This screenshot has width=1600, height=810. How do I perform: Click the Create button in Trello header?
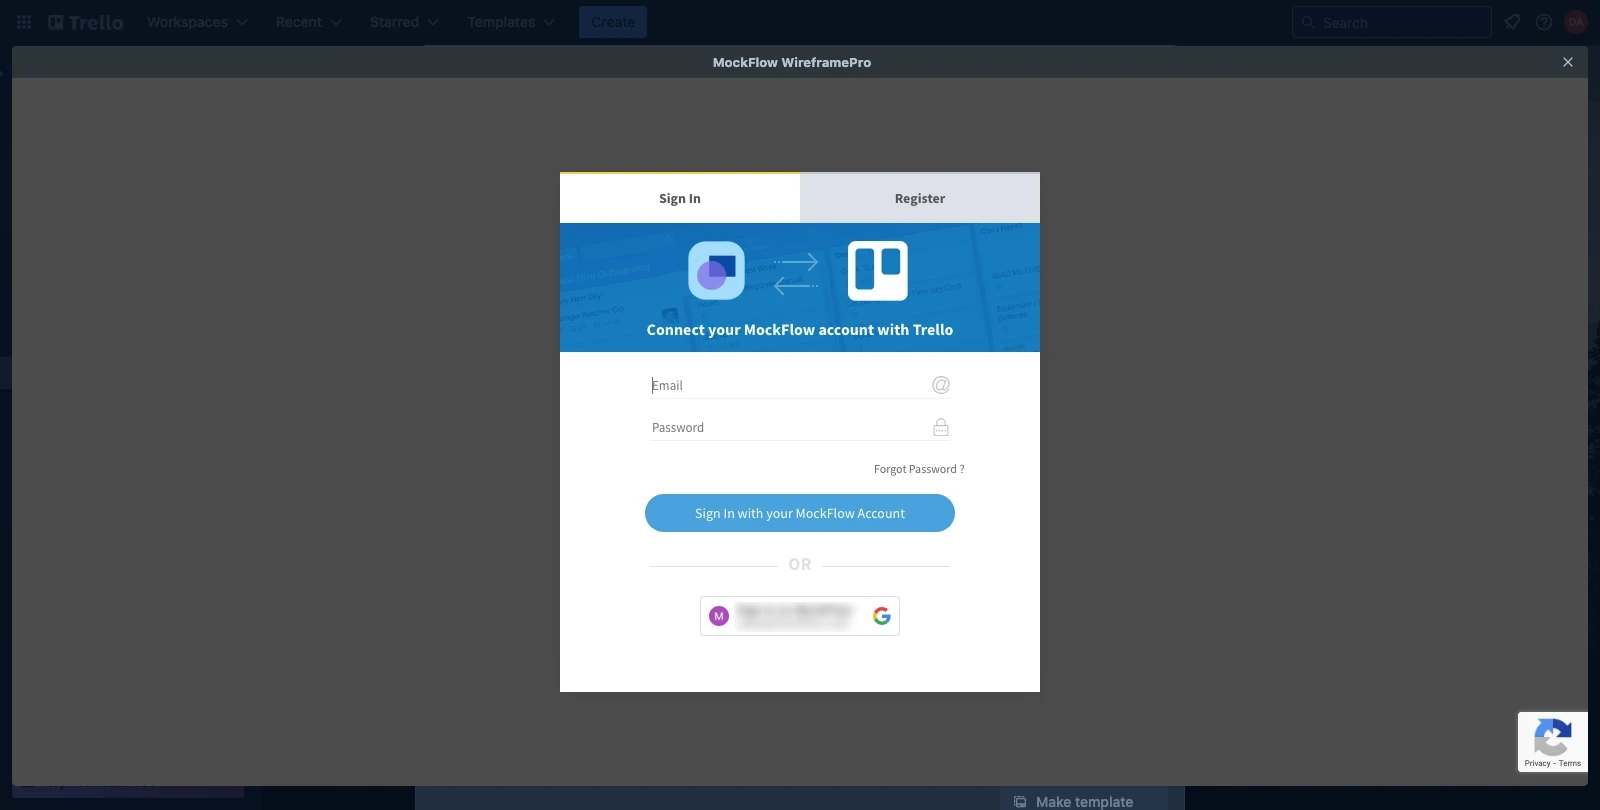[613, 22]
